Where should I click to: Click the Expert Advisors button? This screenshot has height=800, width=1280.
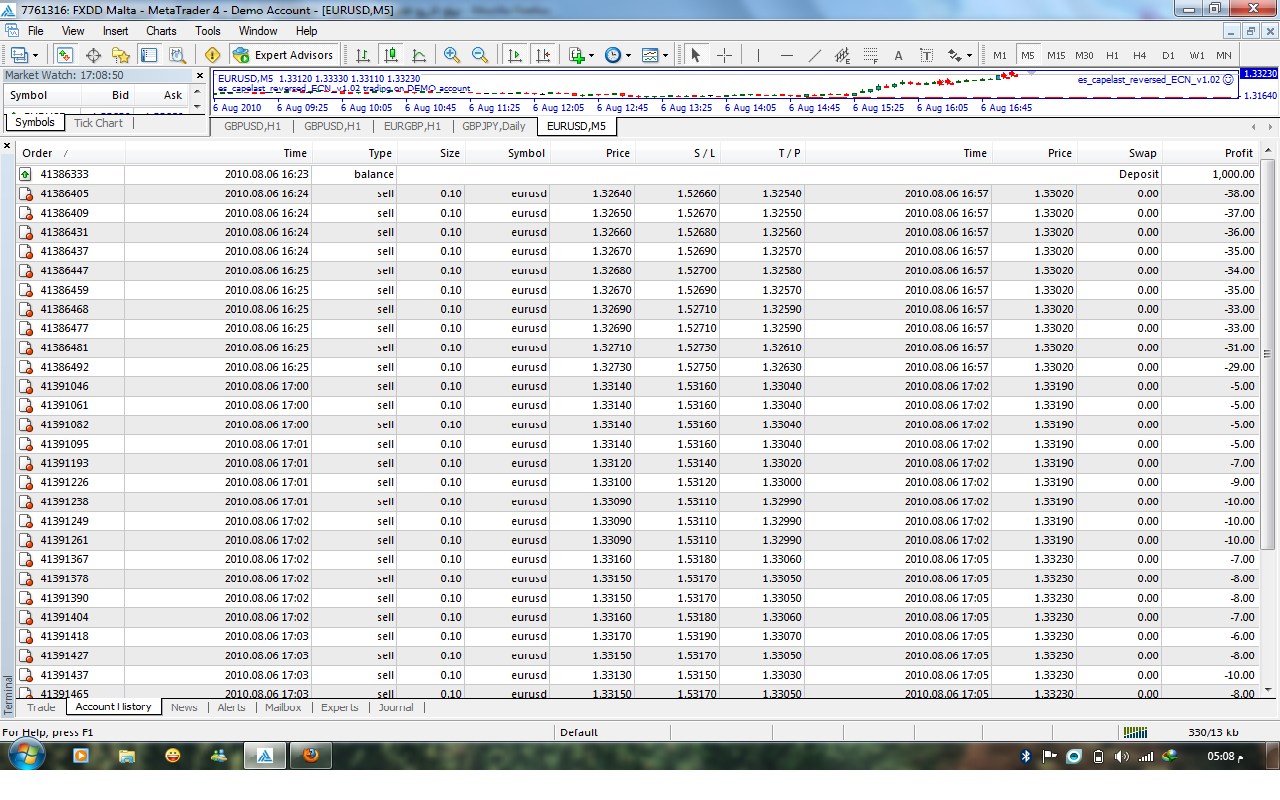283,55
